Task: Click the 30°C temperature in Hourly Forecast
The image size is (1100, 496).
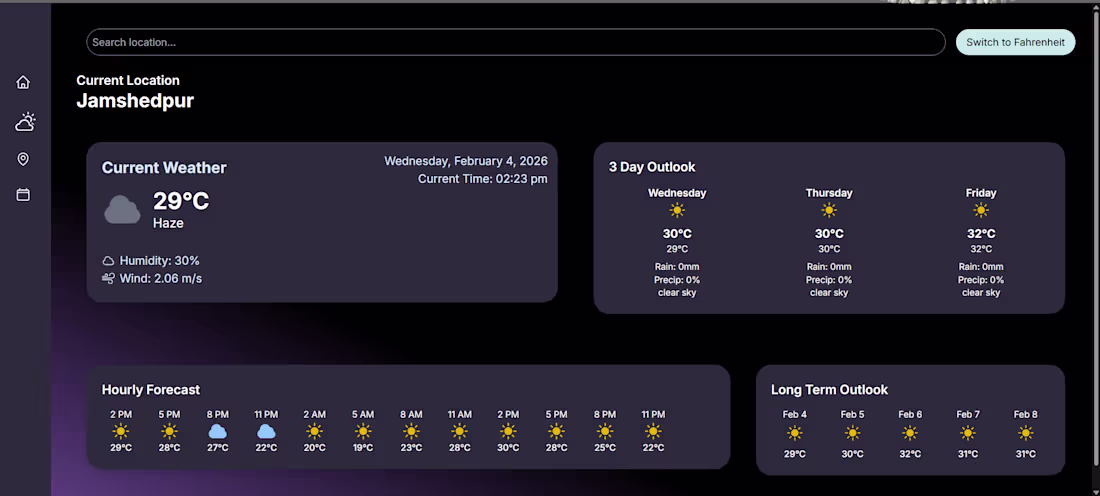Action: (508, 448)
